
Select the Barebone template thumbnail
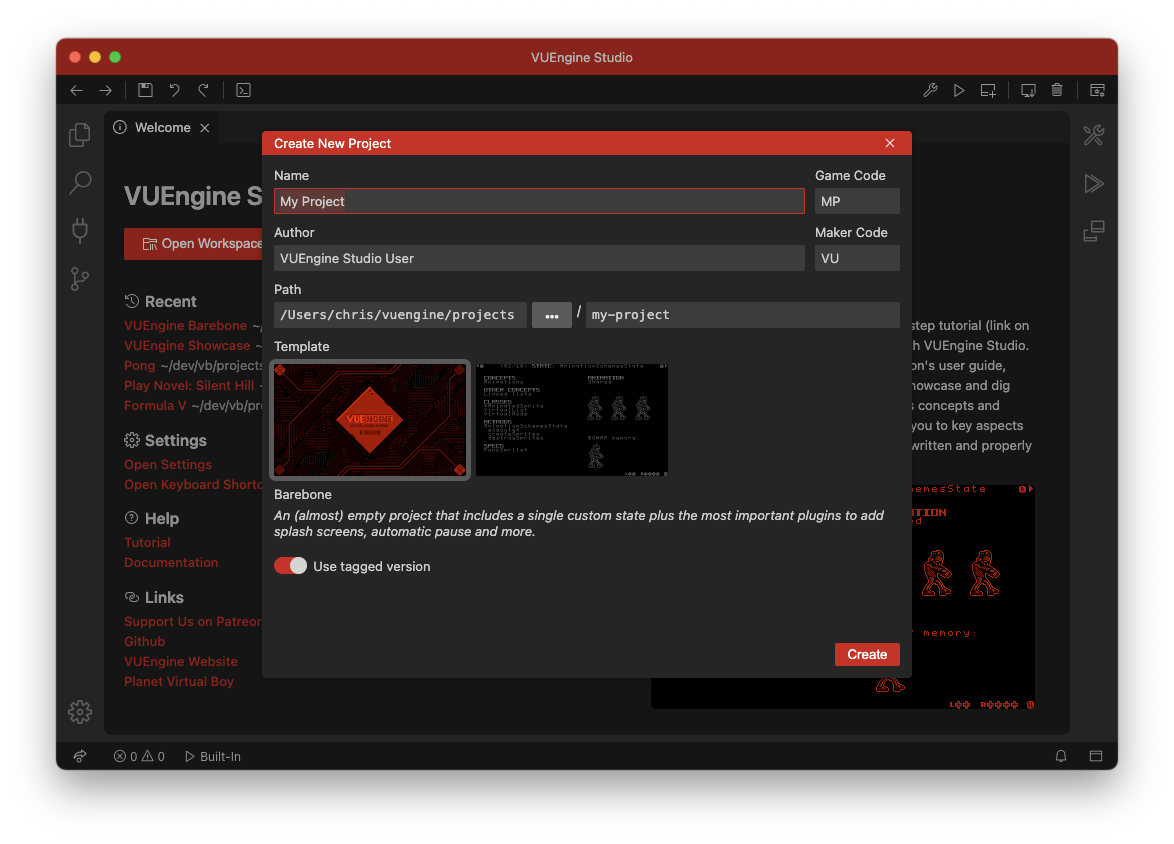[x=370, y=420]
